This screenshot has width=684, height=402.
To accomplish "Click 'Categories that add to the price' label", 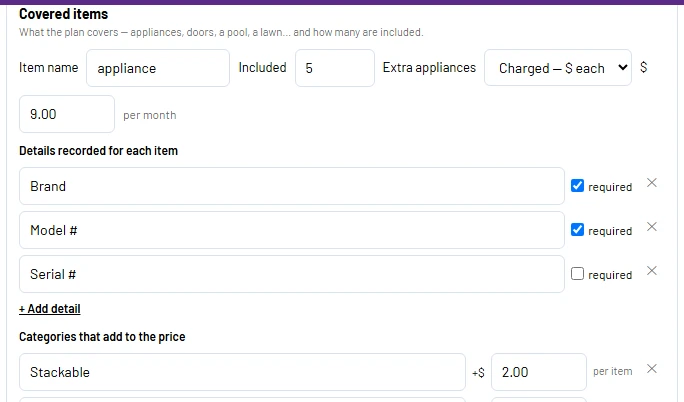I will point(102,337).
